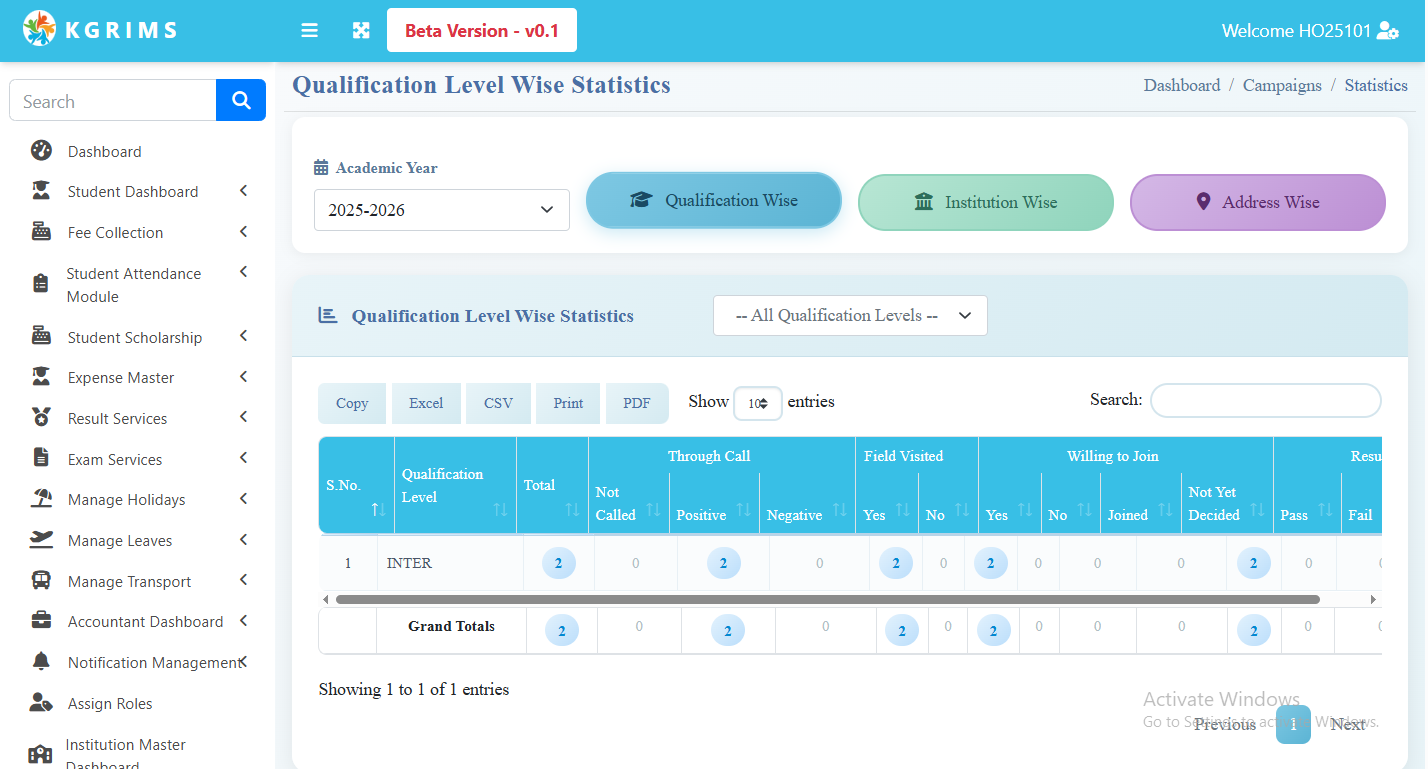Export table using the Excel button
Viewport: 1428px width, 769px height.
click(426, 403)
